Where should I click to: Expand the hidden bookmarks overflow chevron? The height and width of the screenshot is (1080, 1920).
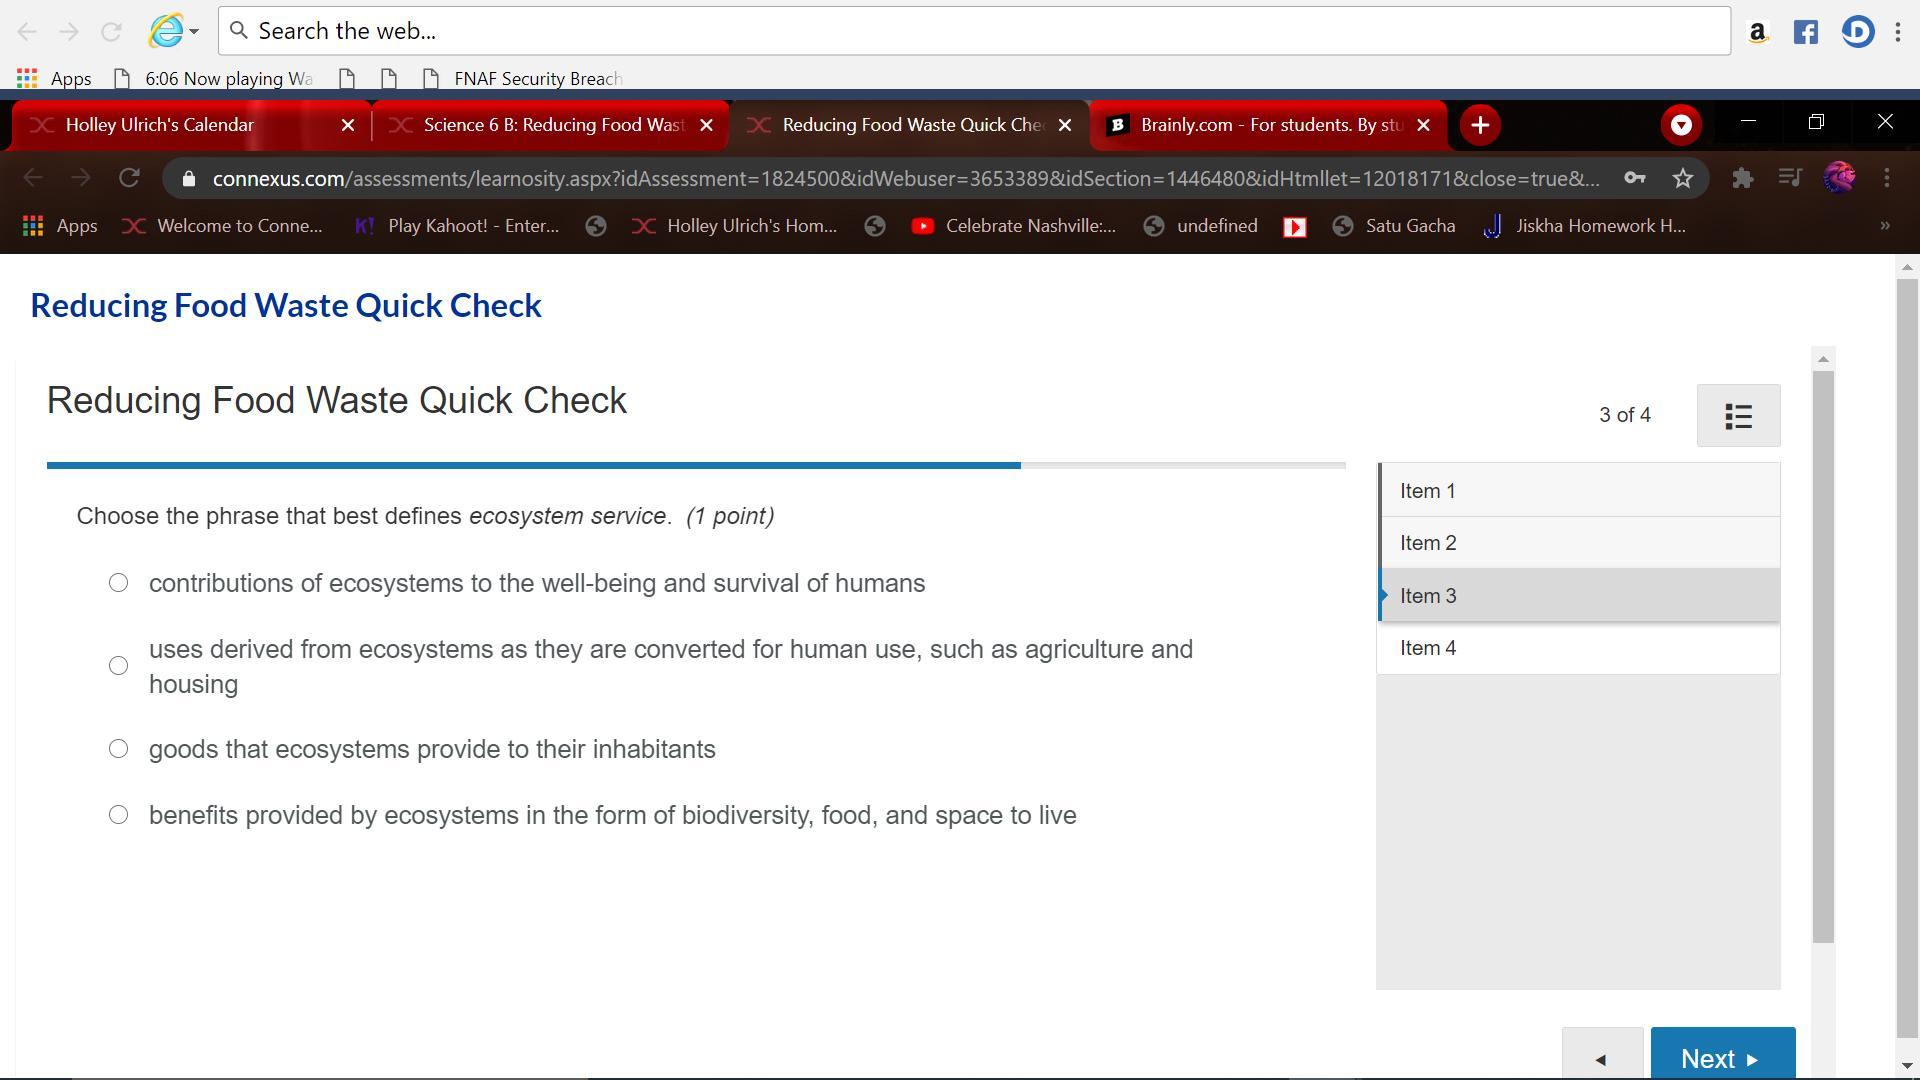pos(1885,226)
